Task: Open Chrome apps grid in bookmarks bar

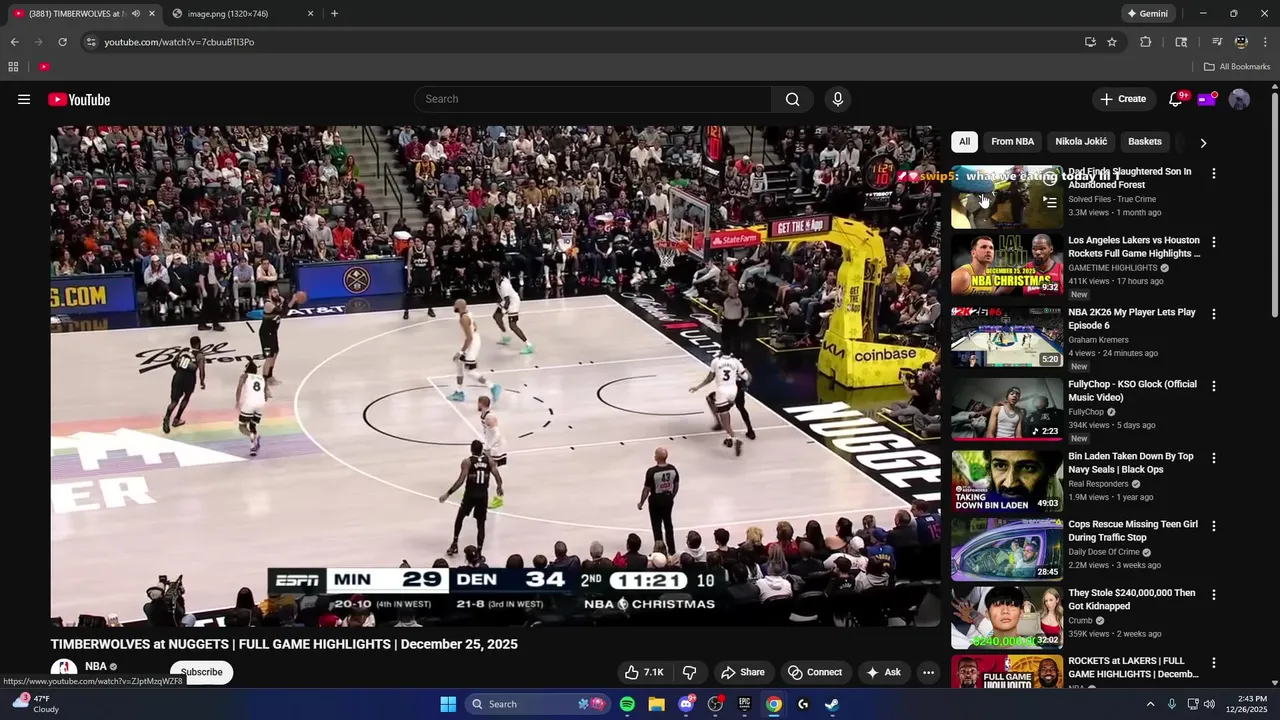Action: [x=13, y=67]
